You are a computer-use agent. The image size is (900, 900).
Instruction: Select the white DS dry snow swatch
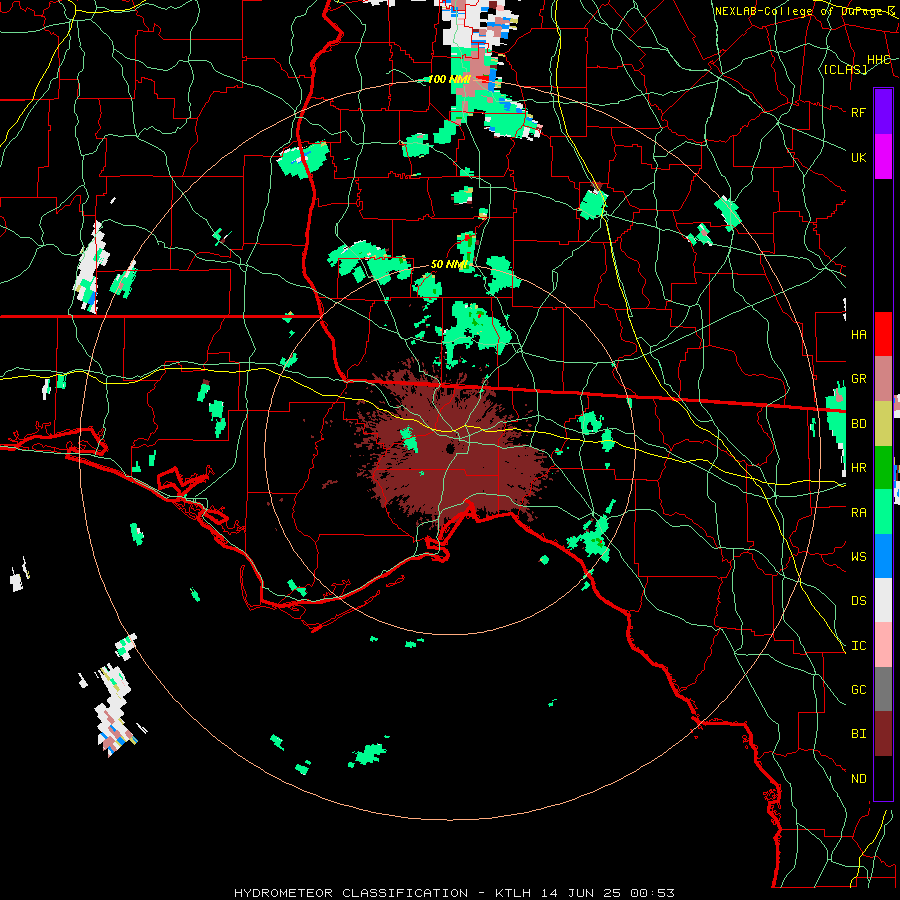pos(883,600)
